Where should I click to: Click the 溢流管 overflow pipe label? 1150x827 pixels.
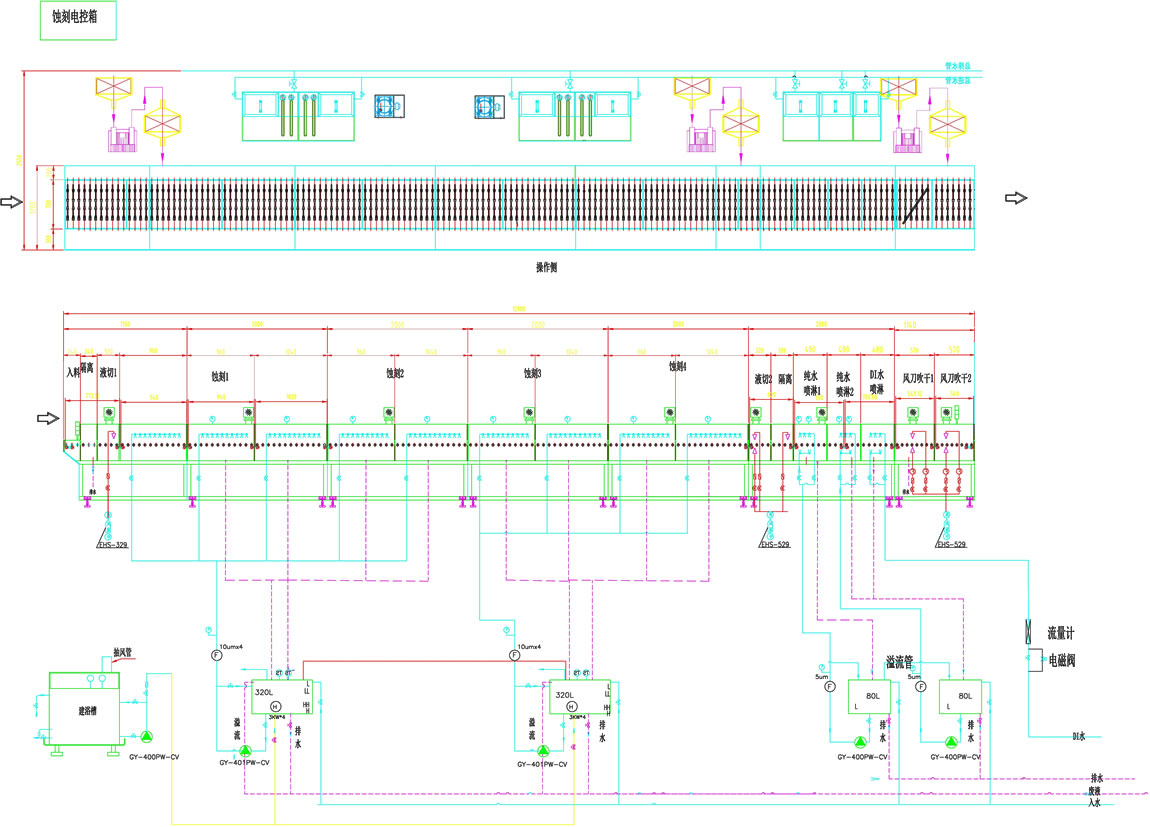(x=904, y=662)
